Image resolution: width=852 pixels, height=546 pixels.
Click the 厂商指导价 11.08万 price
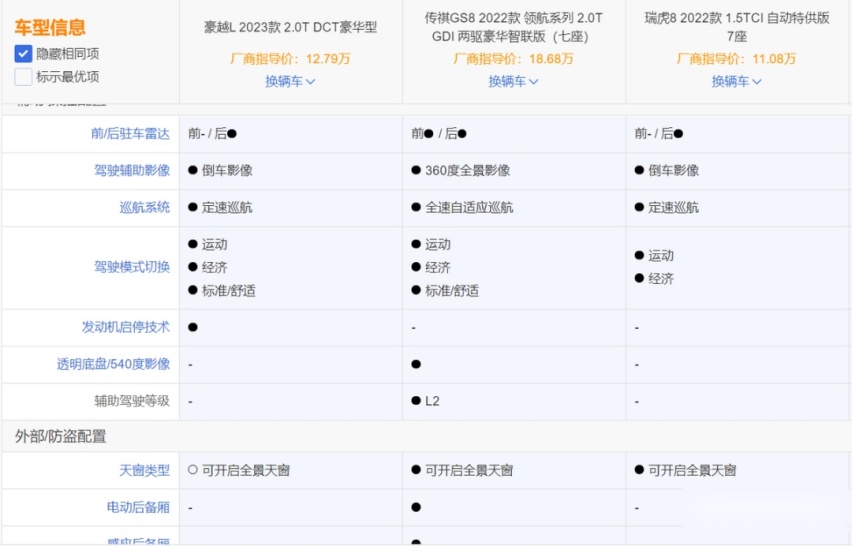pos(737,59)
